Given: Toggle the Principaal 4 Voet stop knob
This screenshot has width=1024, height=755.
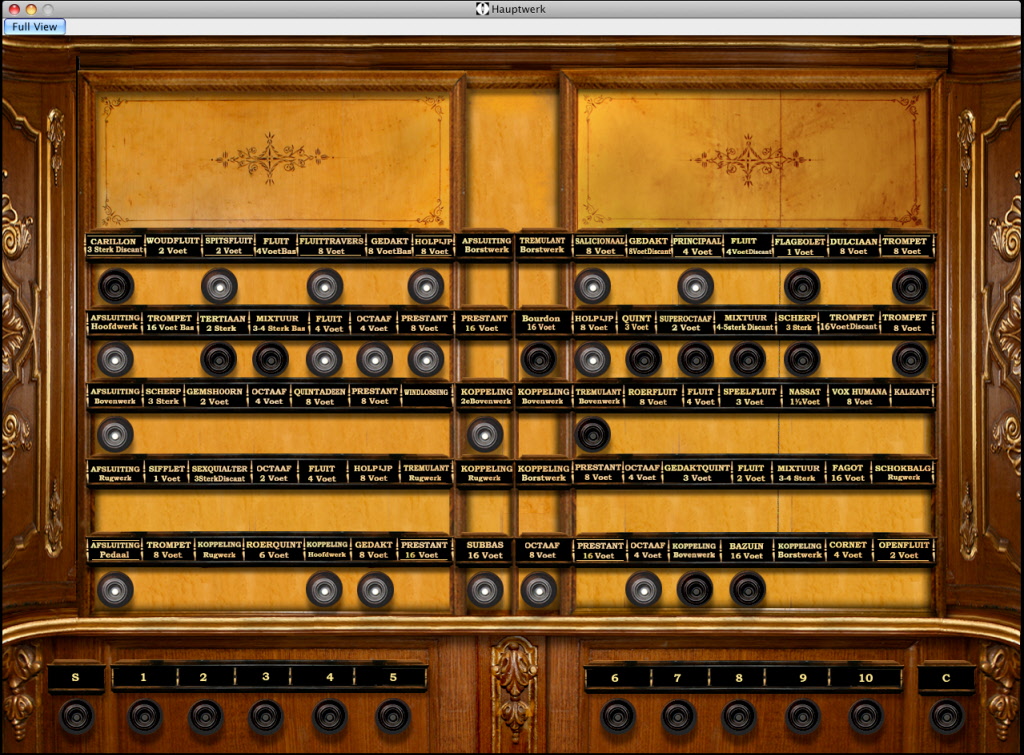Looking at the screenshot, I should pyautogui.click(x=696, y=286).
